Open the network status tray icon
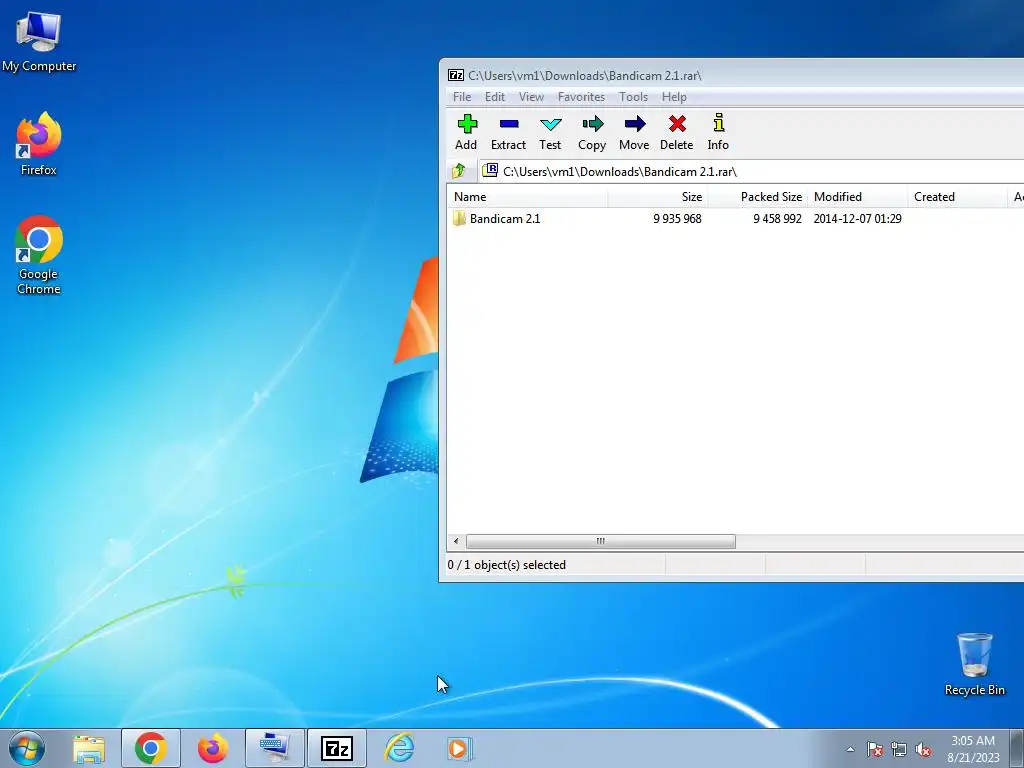Screen dimensions: 1024x768 click(899, 749)
